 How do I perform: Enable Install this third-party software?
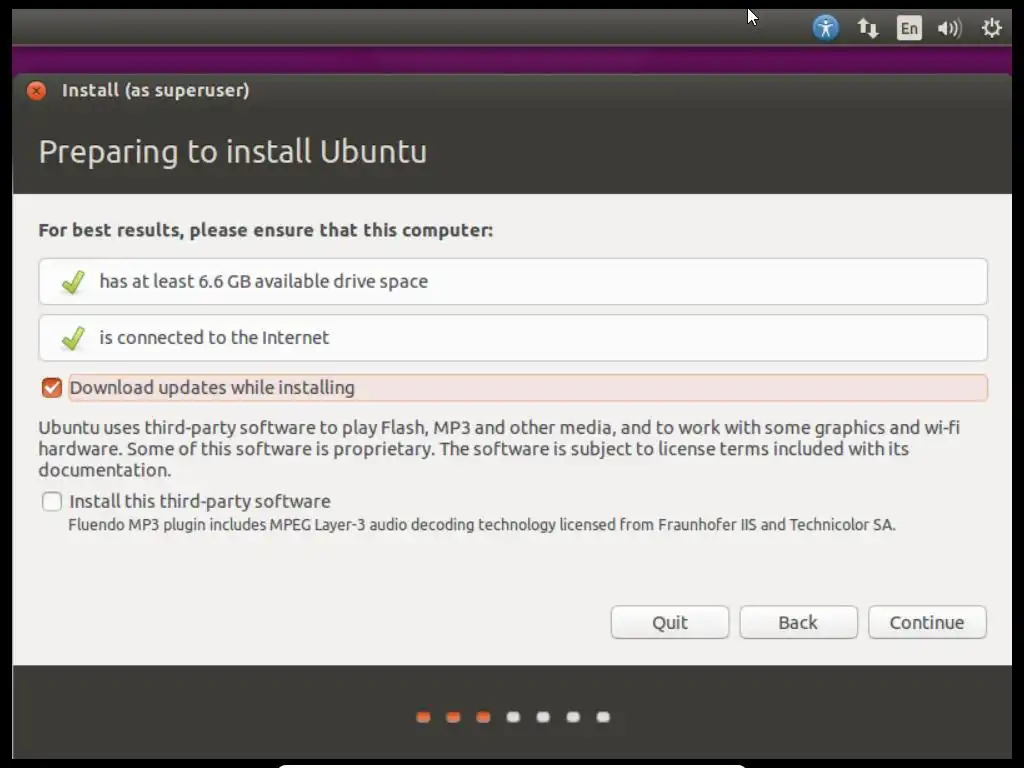click(x=52, y=502)
